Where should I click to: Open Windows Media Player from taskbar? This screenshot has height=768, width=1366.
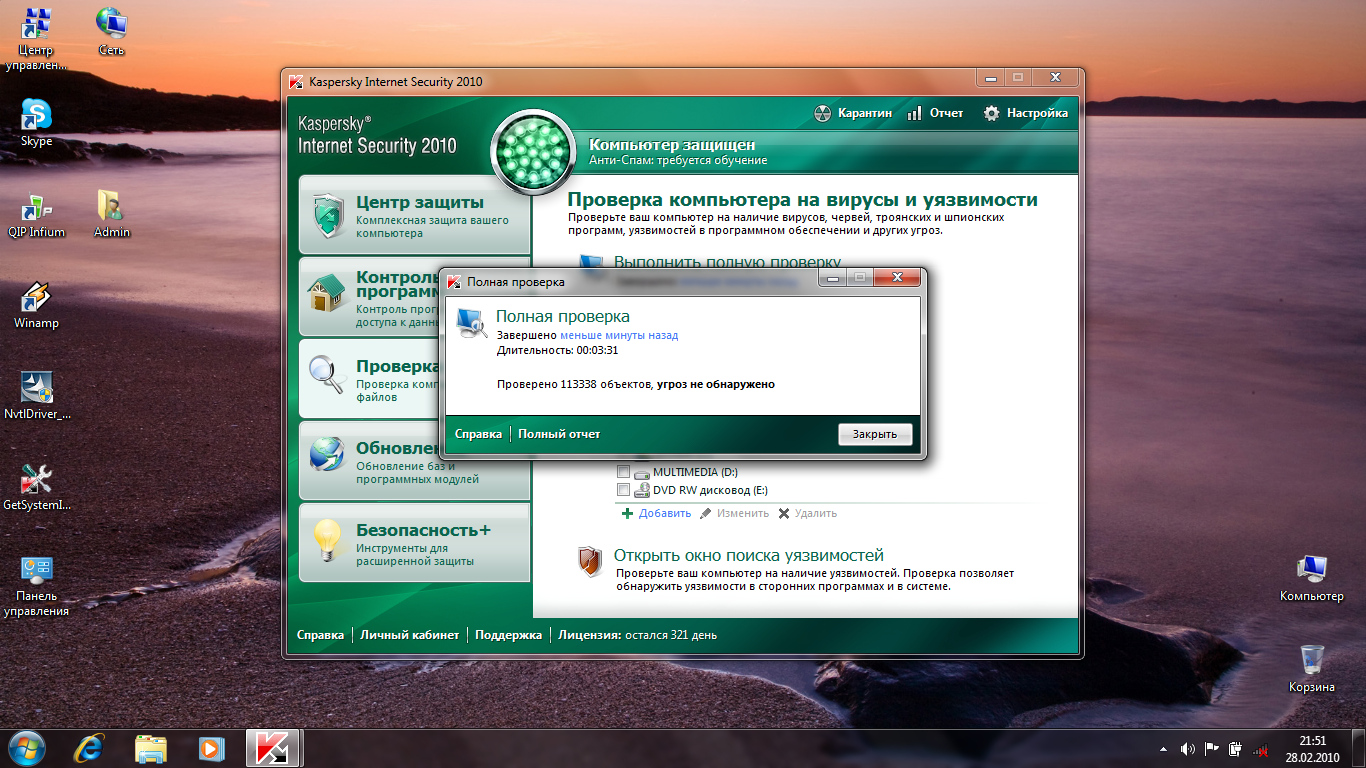click(x=211, y=748)
